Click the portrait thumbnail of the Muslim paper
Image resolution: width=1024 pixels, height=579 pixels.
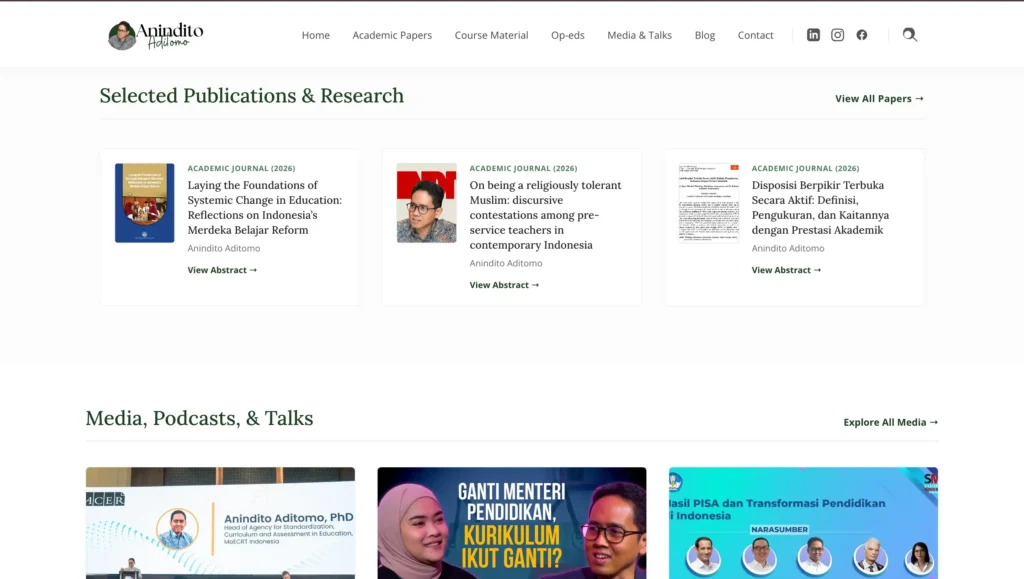click(426, 203)
